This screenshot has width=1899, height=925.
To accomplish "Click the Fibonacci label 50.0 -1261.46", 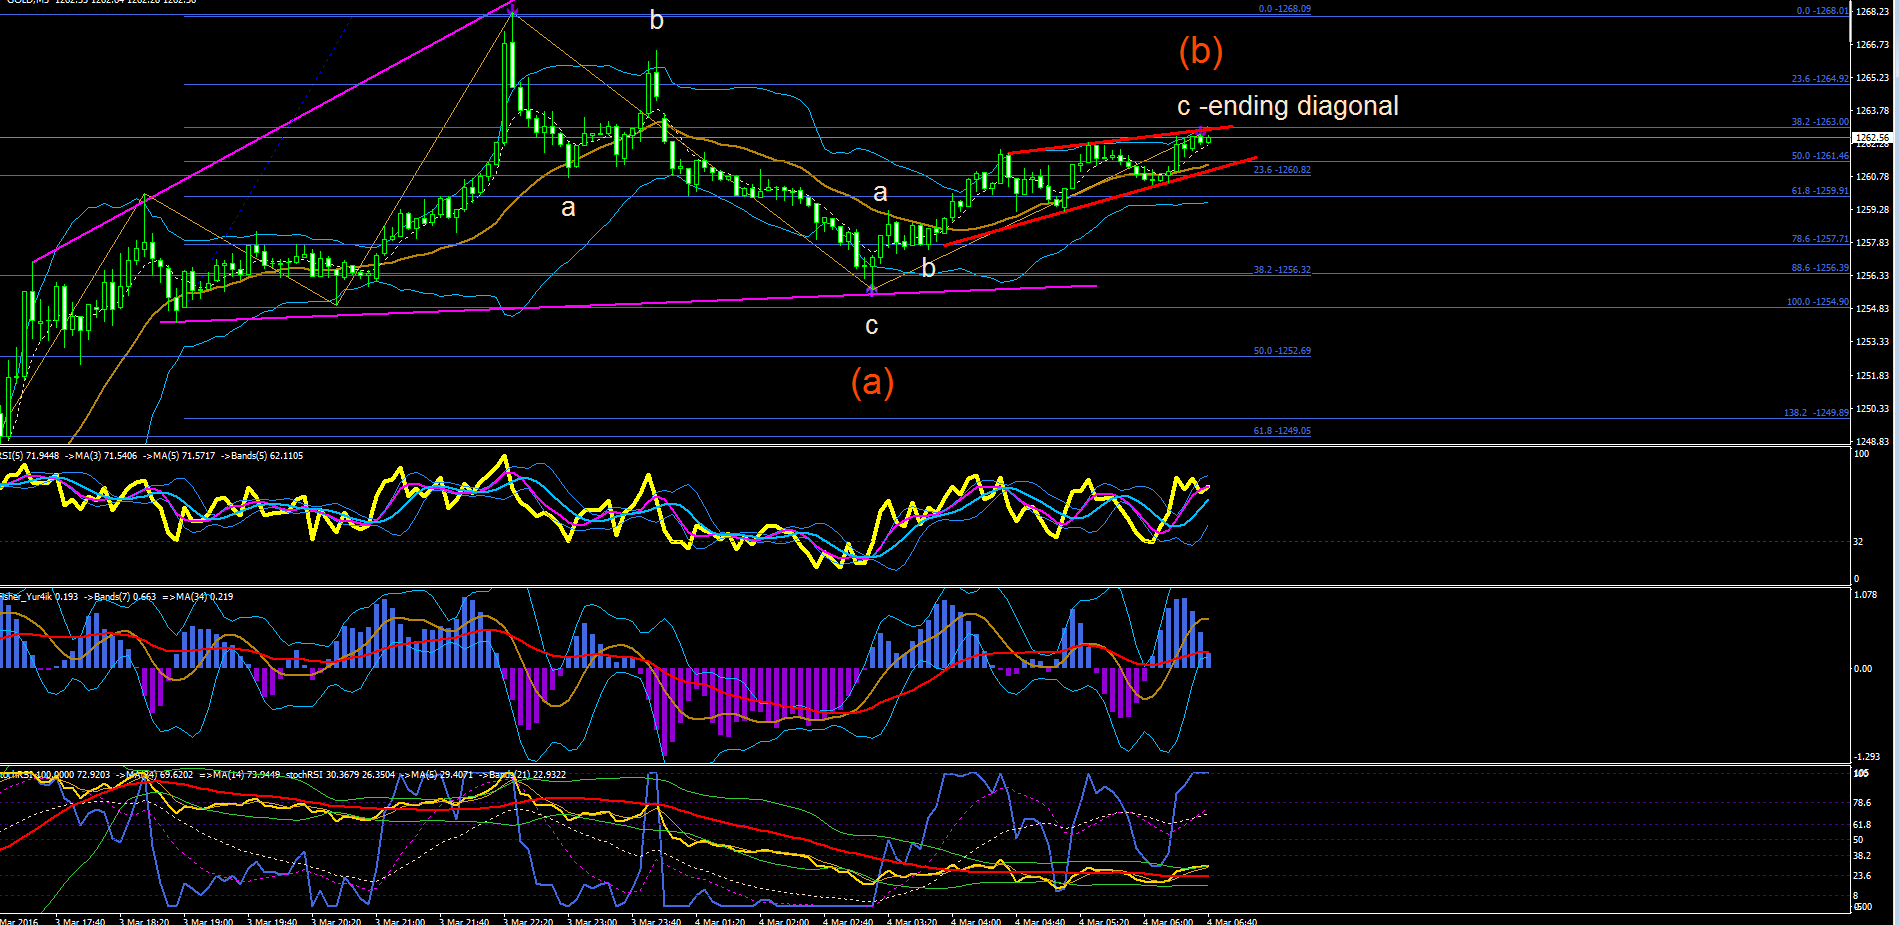I will pyautogui.click(x=1819, y=156).
